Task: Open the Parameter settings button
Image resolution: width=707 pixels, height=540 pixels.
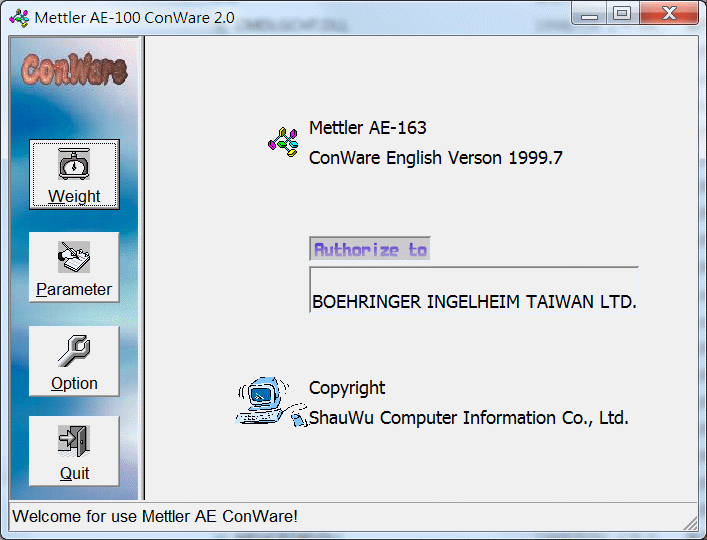Action: click(74, 267)
